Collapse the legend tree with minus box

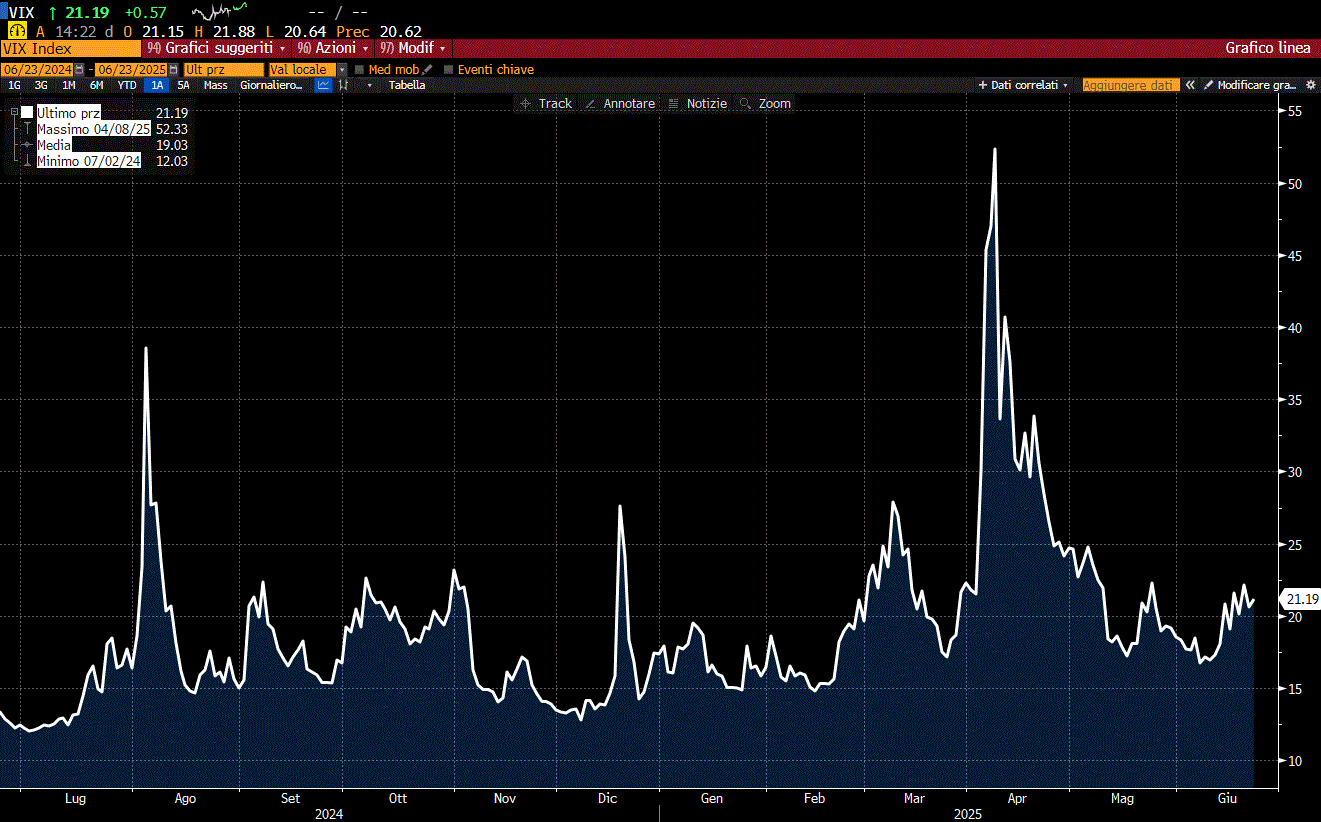coord(14,112)
